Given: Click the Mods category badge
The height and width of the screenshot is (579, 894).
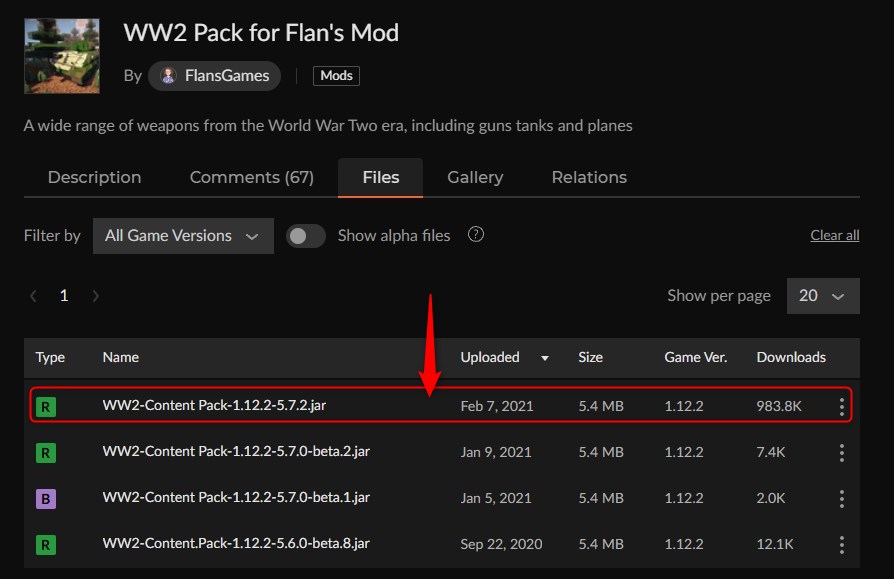Looking at the screenshot, I should tap(336, 75).
